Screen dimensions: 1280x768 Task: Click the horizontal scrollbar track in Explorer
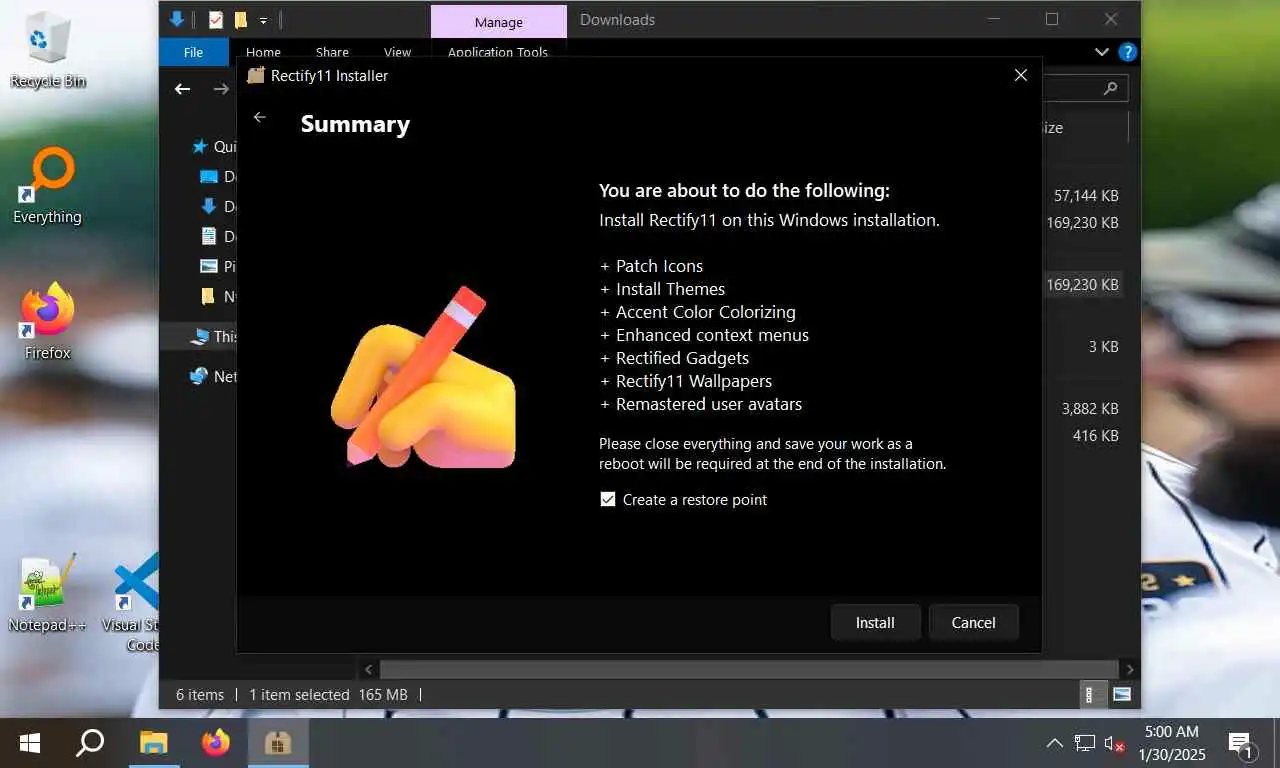[x=749, y=669]
